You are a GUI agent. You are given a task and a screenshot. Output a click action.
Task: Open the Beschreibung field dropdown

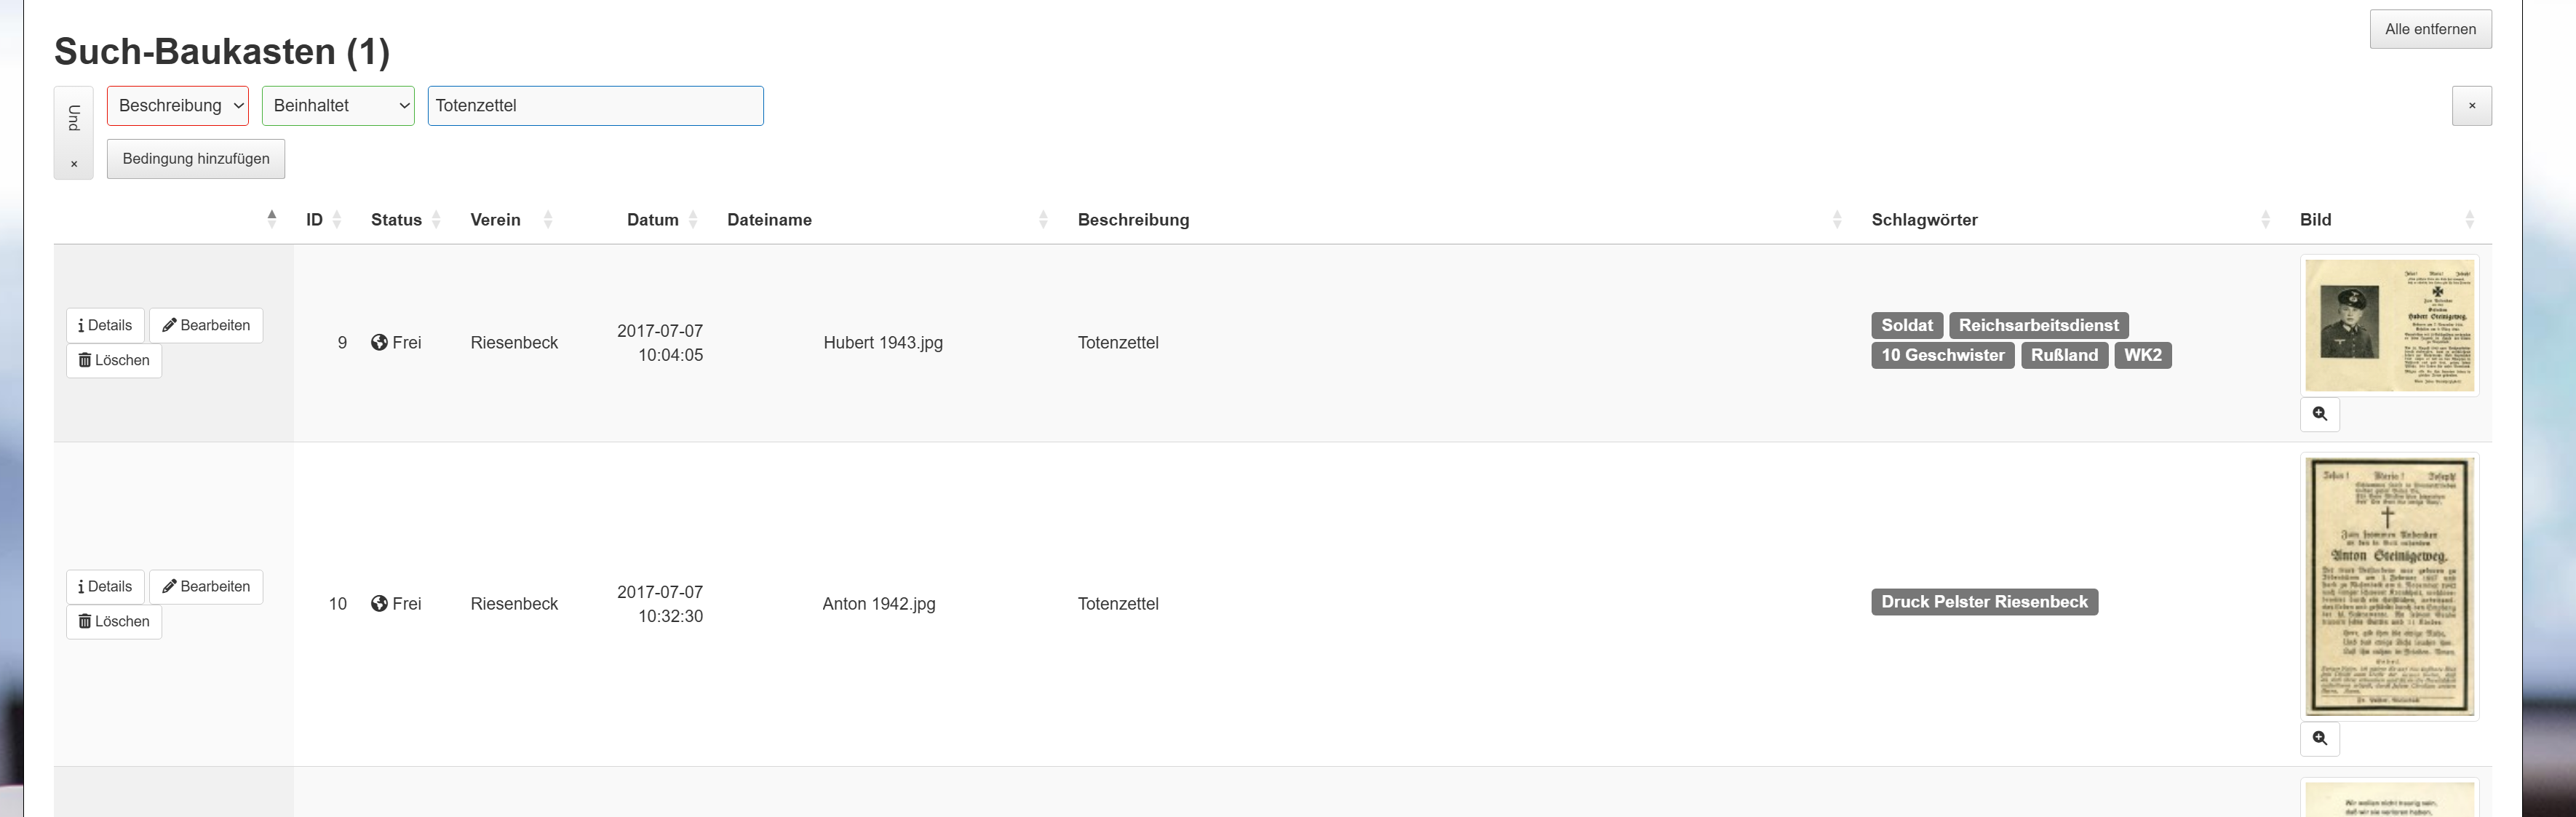click(178, 106)
